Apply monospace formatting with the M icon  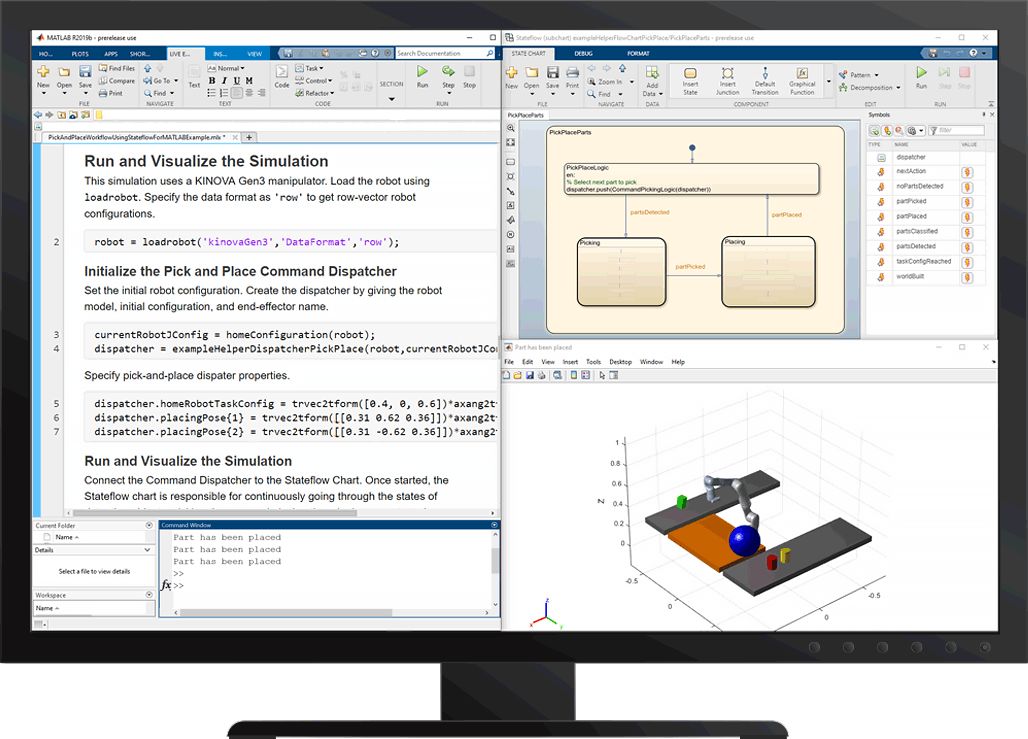pyautogui.click(x=249, y=81)
